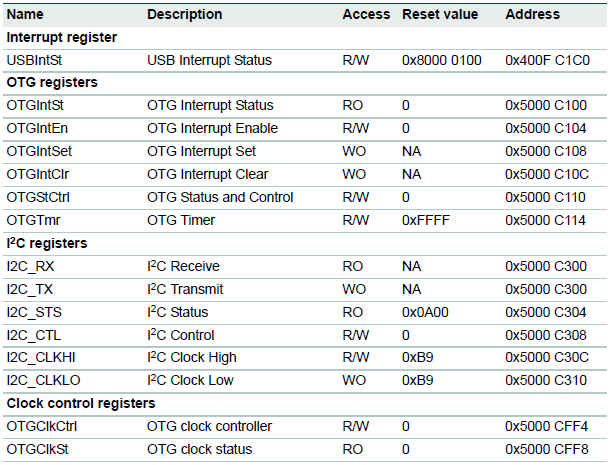Click the reset value 0x0A00
The image size is (610, 465).
pyautogui.click(x=426, y=311)
